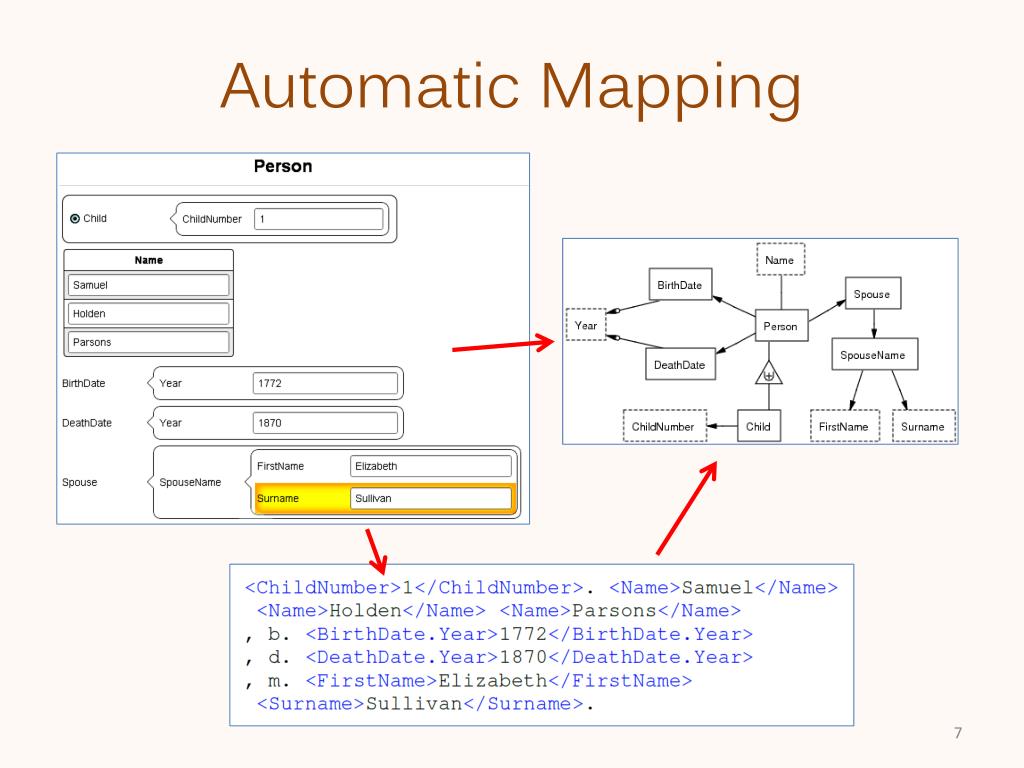Click the opening BirthDate.Year XML tag

click(402, 634)
